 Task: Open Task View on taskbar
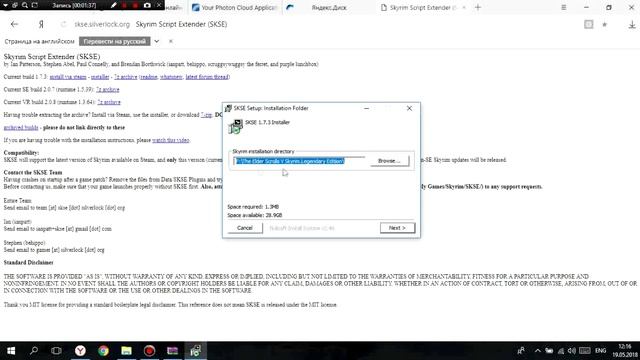tap(56, 351)
